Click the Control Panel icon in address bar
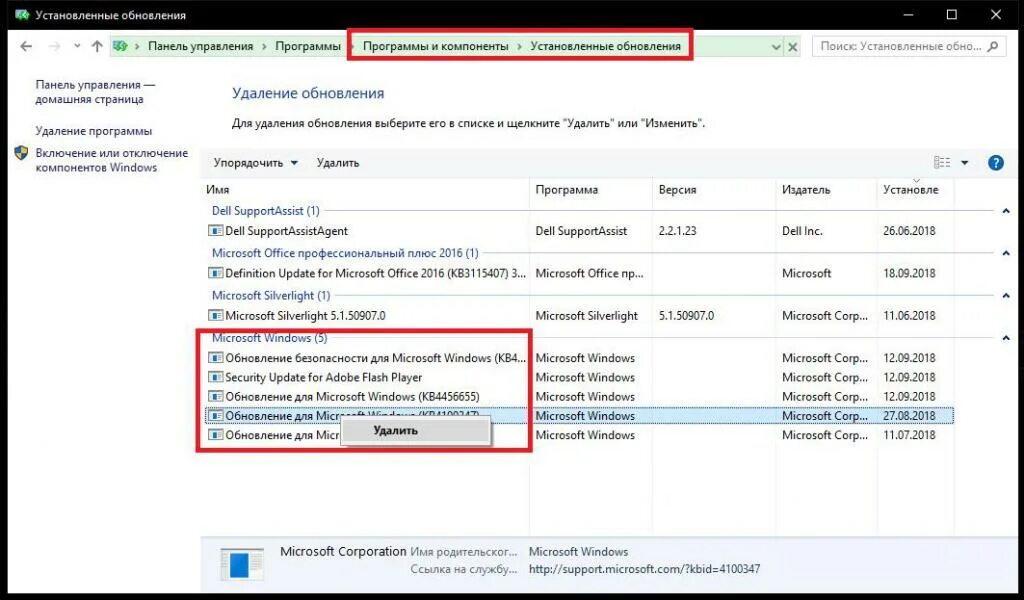This screenshot has width=1024, height=600. click(120, 46)
